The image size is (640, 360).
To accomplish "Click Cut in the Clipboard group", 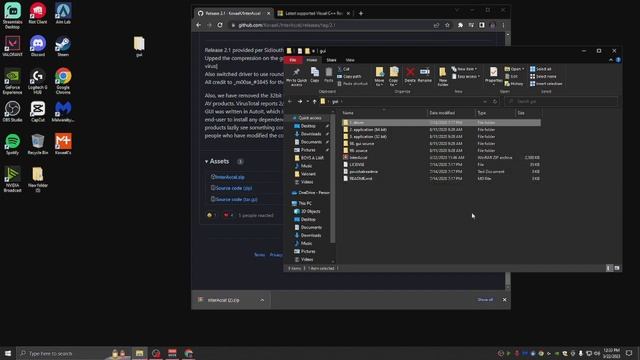I will pos(344,69).
